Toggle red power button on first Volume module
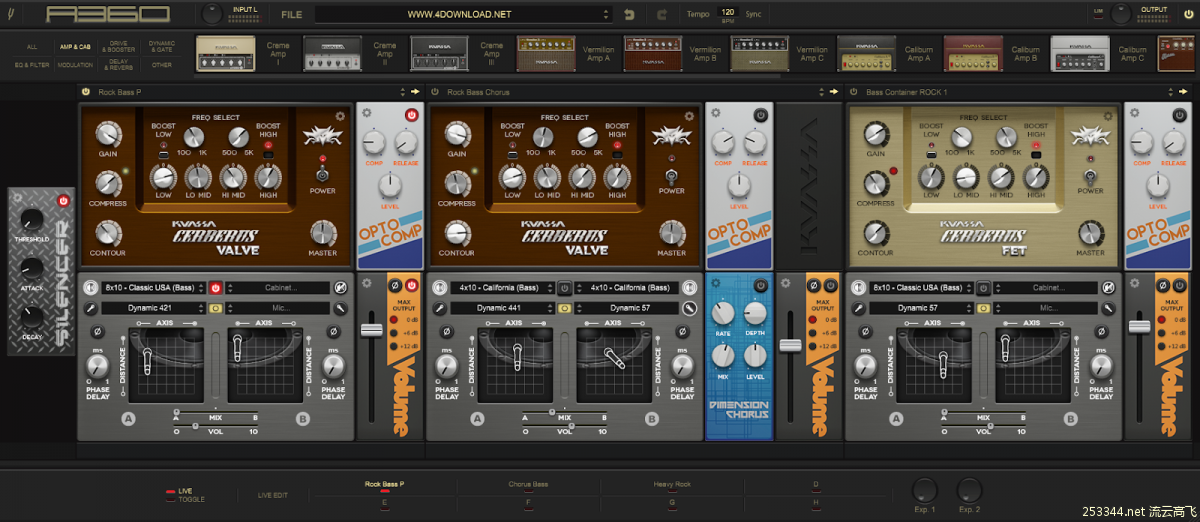Screen dimensions: 1200x522 [x=410, y=287]
